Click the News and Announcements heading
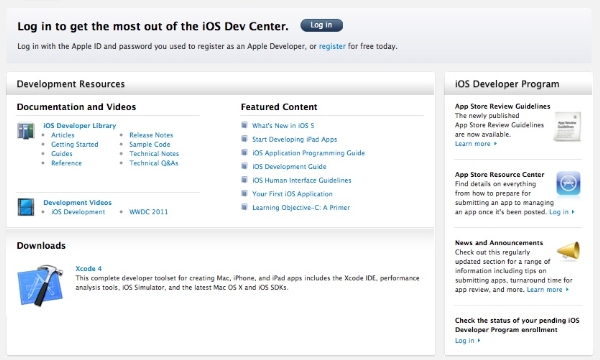Screen dimensions: 600x360 pos(499,243)
